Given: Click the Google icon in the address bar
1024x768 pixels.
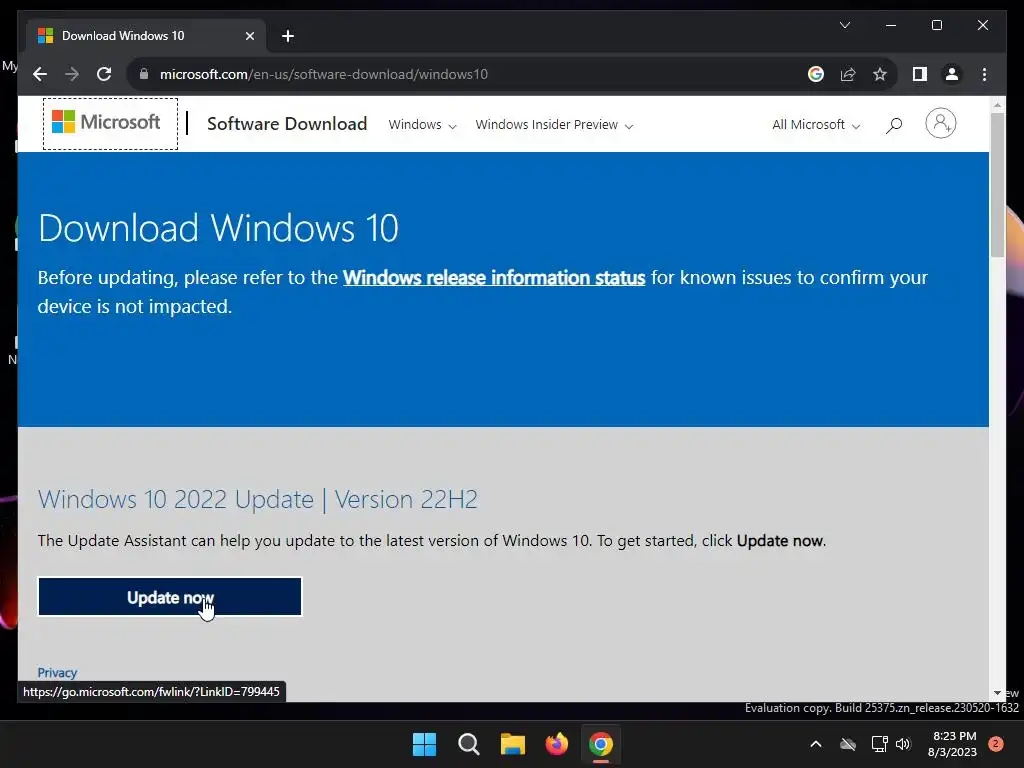Looking at the screenshot, I should point(816,74).
